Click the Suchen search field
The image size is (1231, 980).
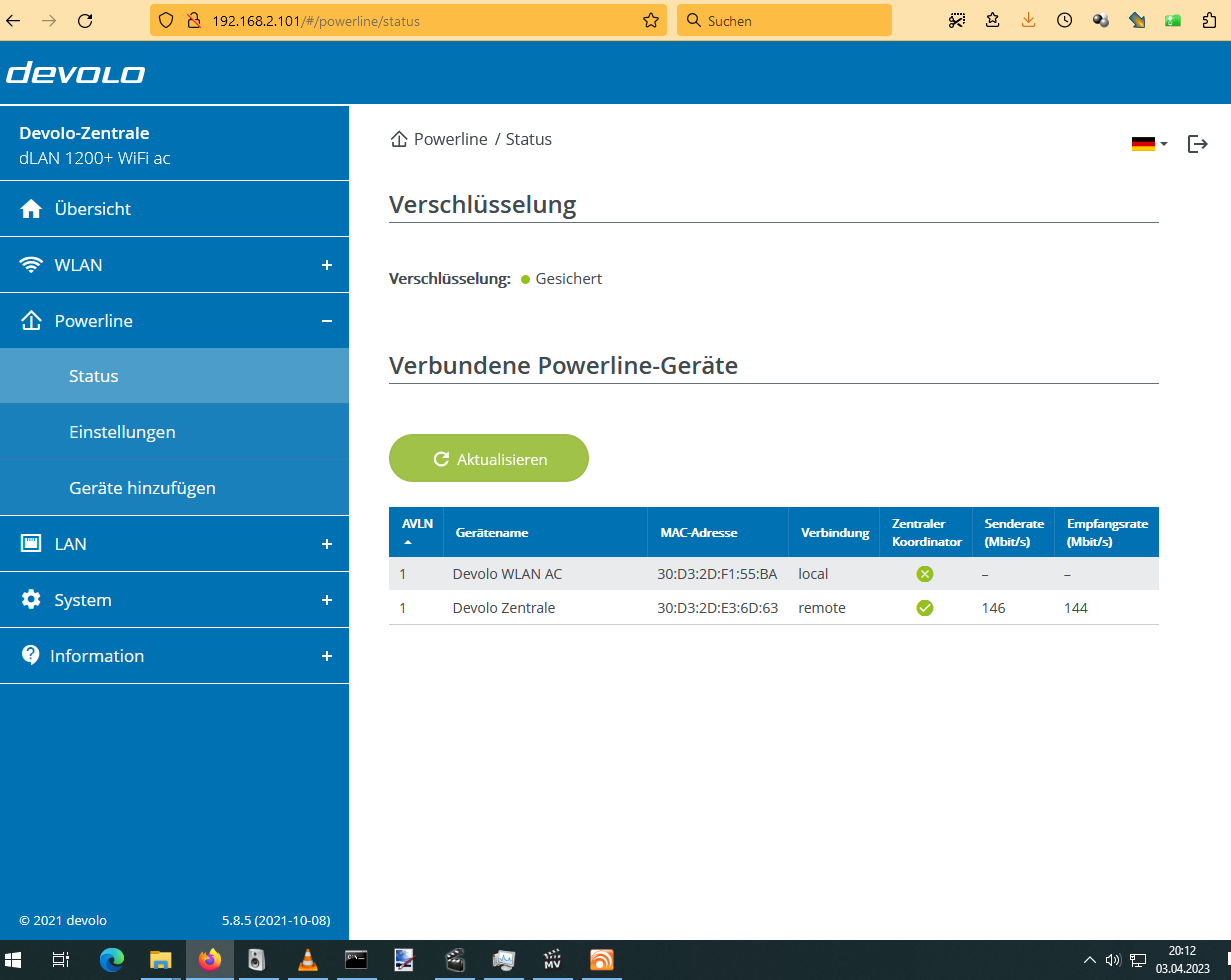tap(784, 20)
